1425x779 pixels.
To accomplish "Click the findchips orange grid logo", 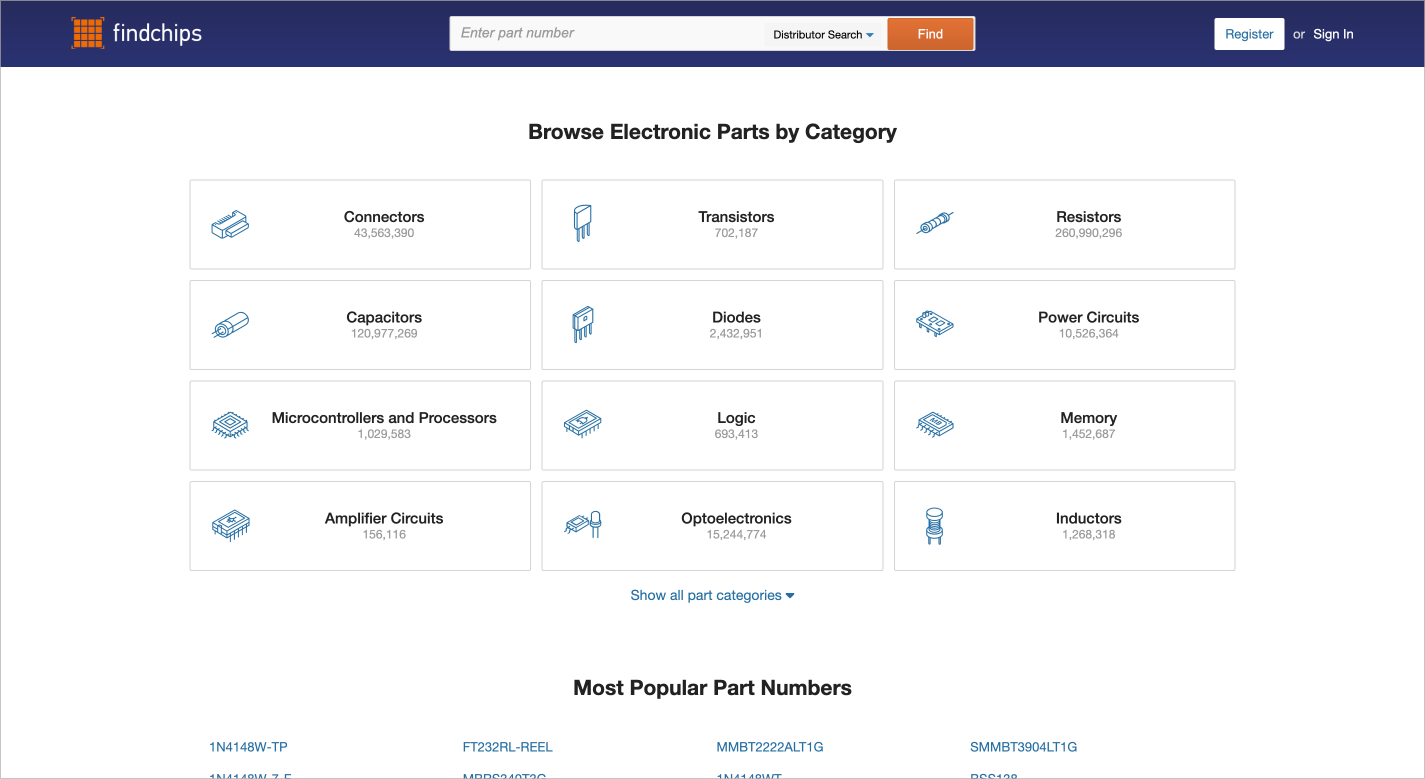I will (x=88, y=33).
